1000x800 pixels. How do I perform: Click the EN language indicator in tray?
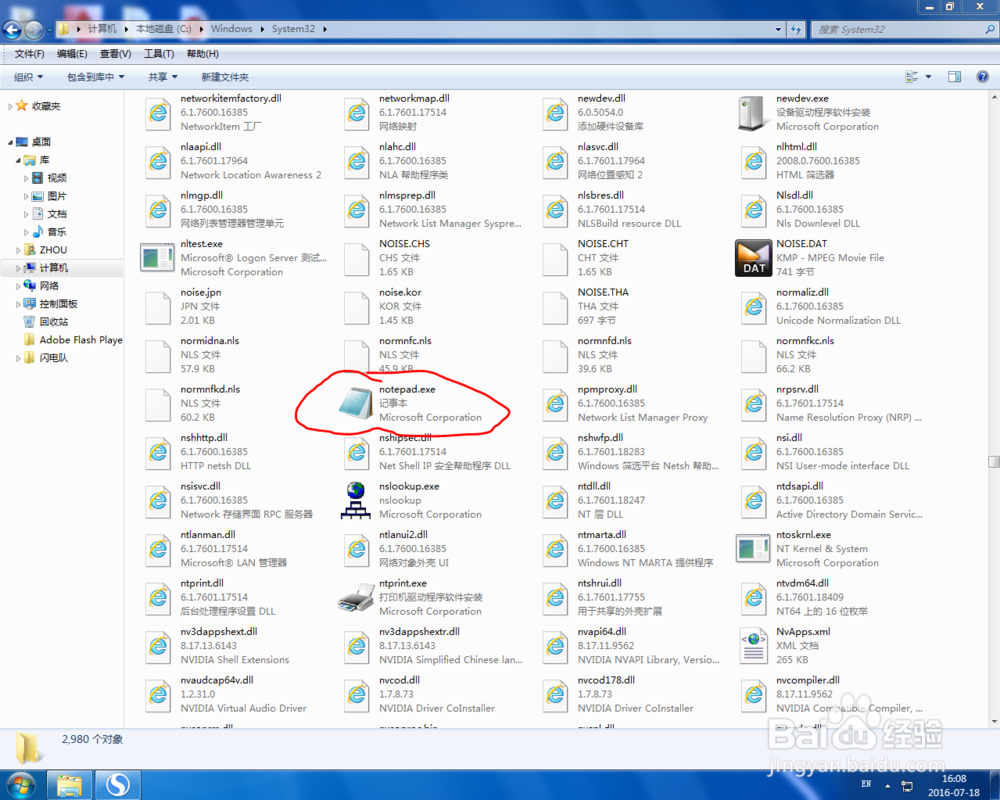pyautogui.click(x=866, y=784)
